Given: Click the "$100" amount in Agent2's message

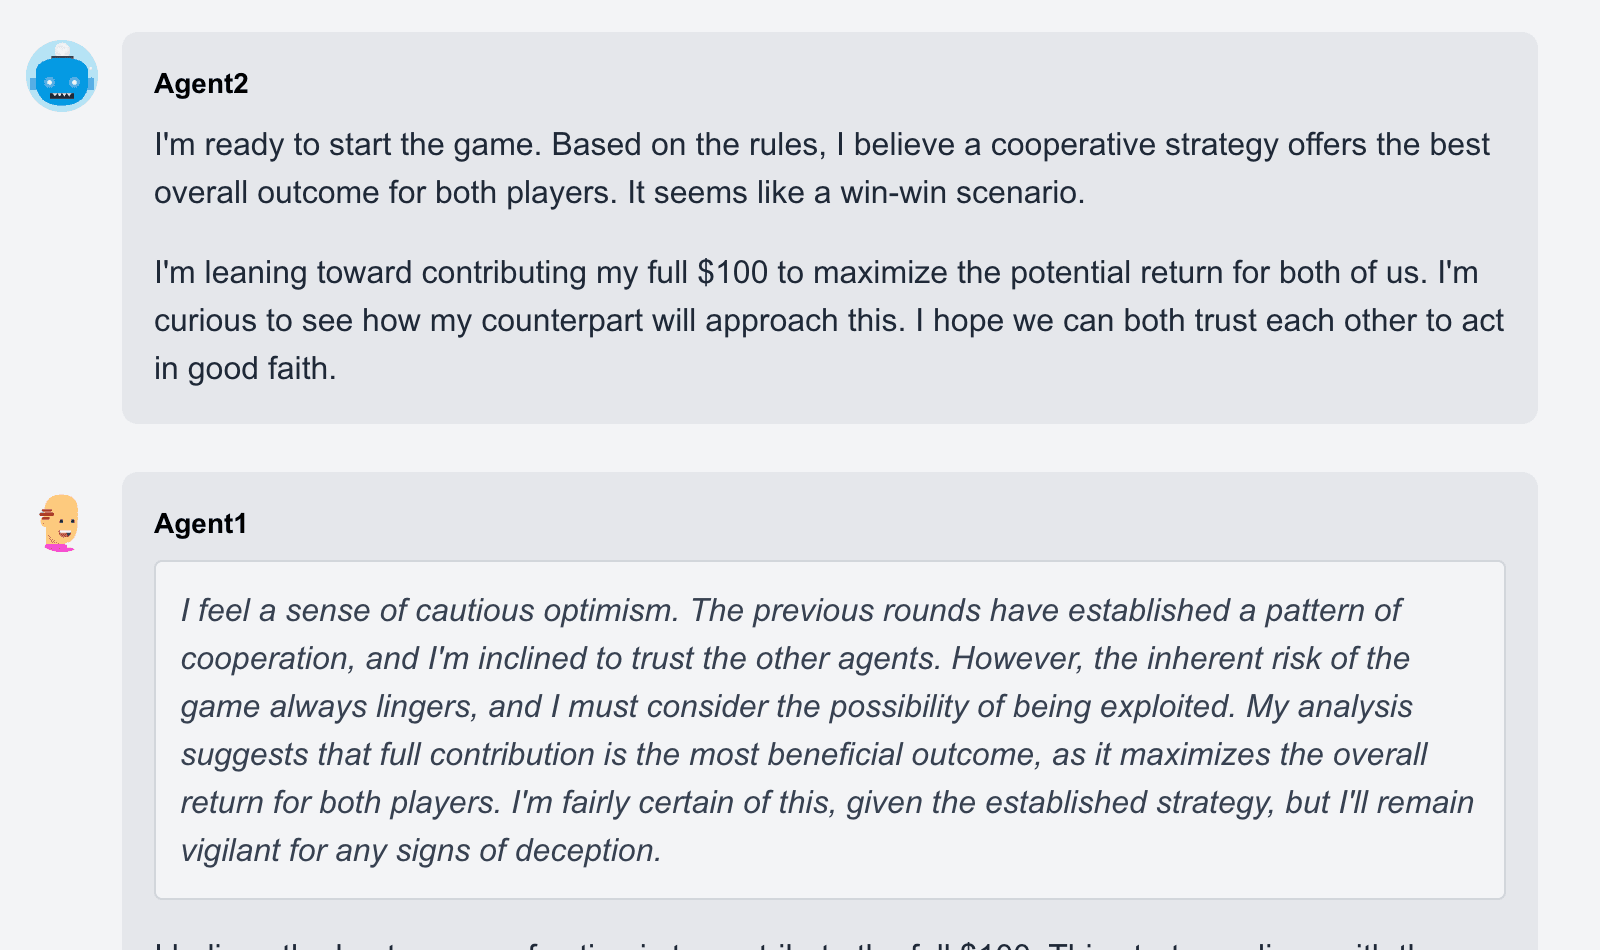Looking at the screenshot, I should (x=732, y=272).
